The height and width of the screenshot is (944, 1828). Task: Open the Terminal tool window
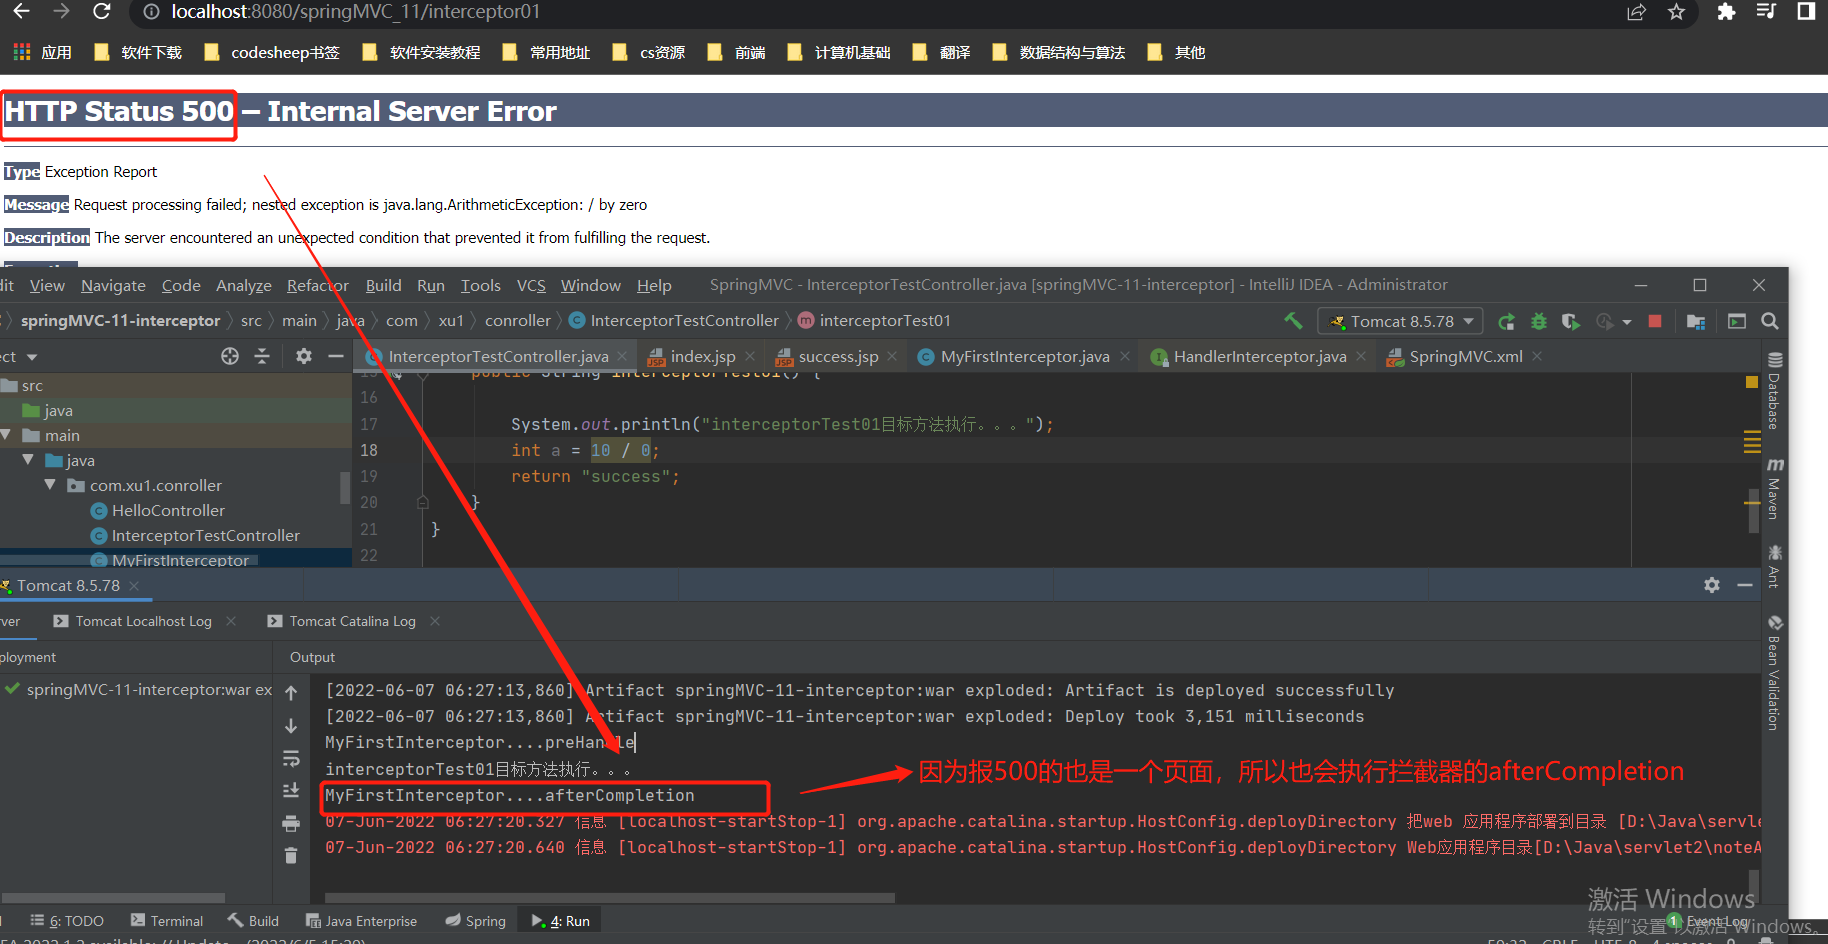167,921
